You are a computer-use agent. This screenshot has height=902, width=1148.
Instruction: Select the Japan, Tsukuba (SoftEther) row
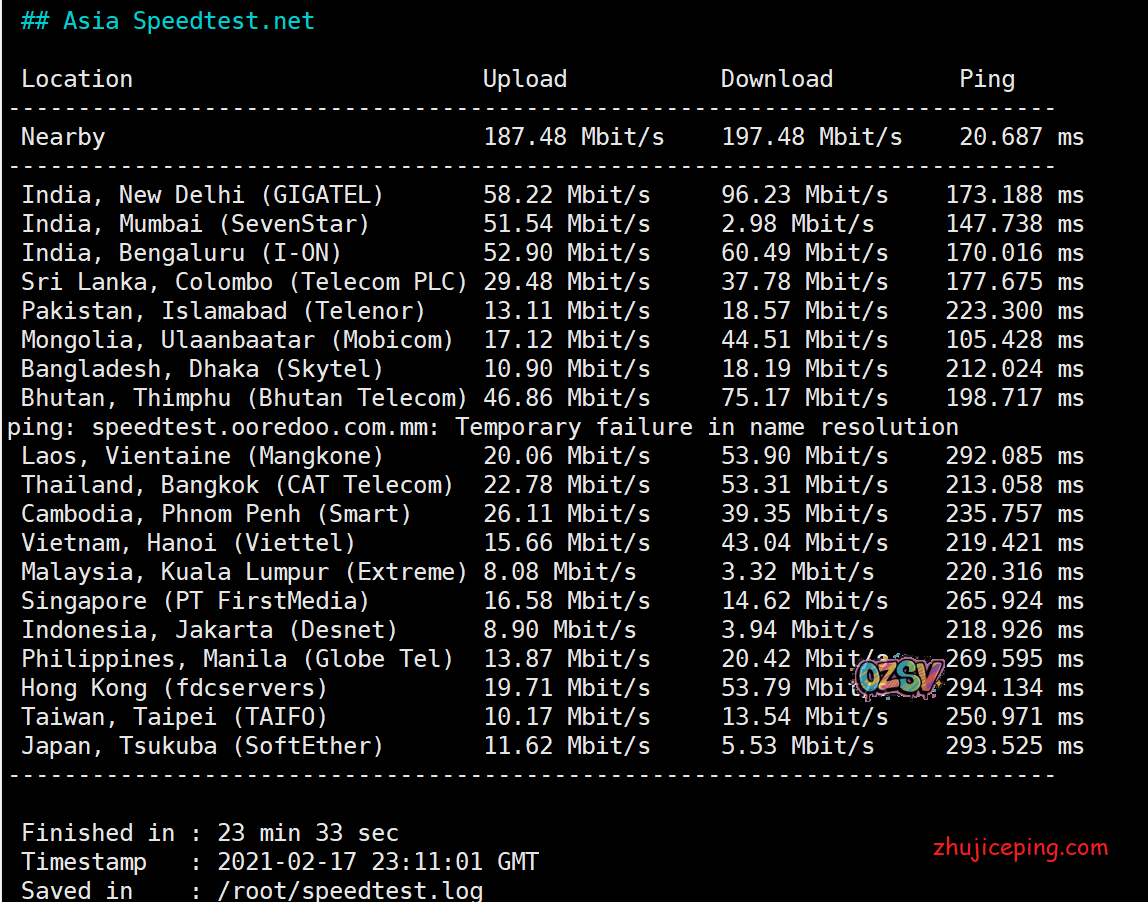(x=202, y=746)
